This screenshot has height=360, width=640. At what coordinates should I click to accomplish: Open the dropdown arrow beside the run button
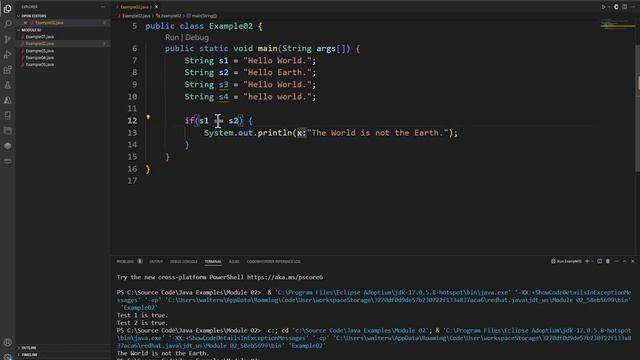click(609, 7)
